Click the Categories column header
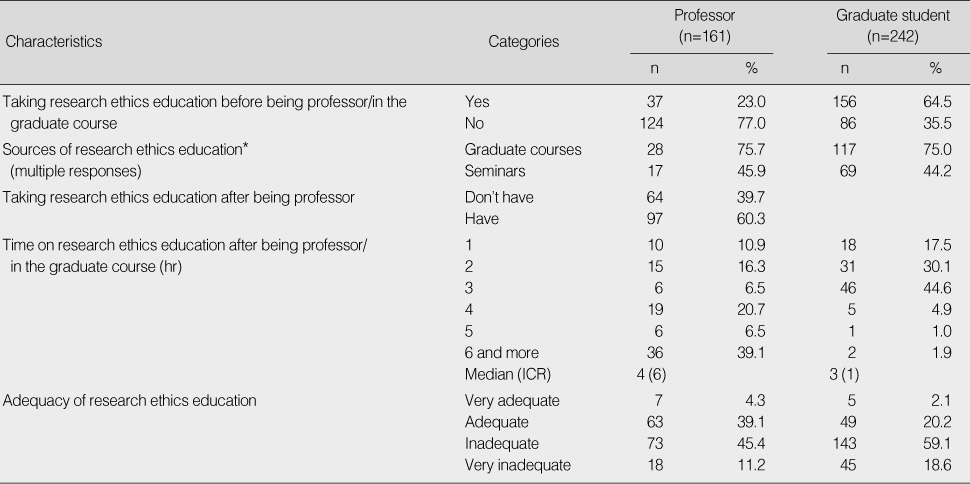970x484 pixels. coord(523,41)
